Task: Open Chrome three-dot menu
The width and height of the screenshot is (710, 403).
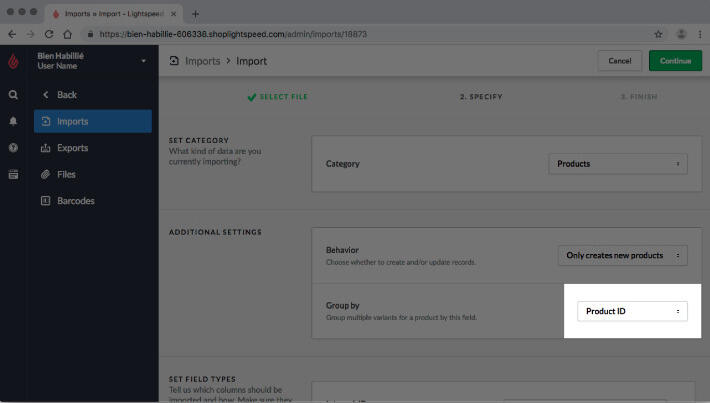Action: 698,34
